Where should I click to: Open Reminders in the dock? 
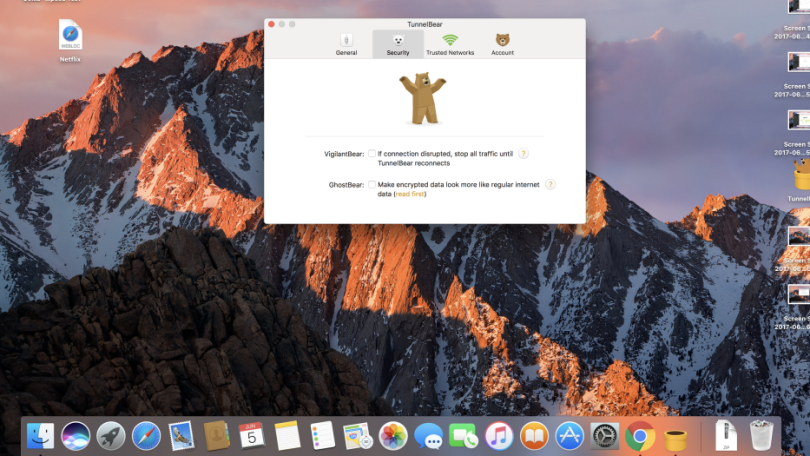click(322, 436)
